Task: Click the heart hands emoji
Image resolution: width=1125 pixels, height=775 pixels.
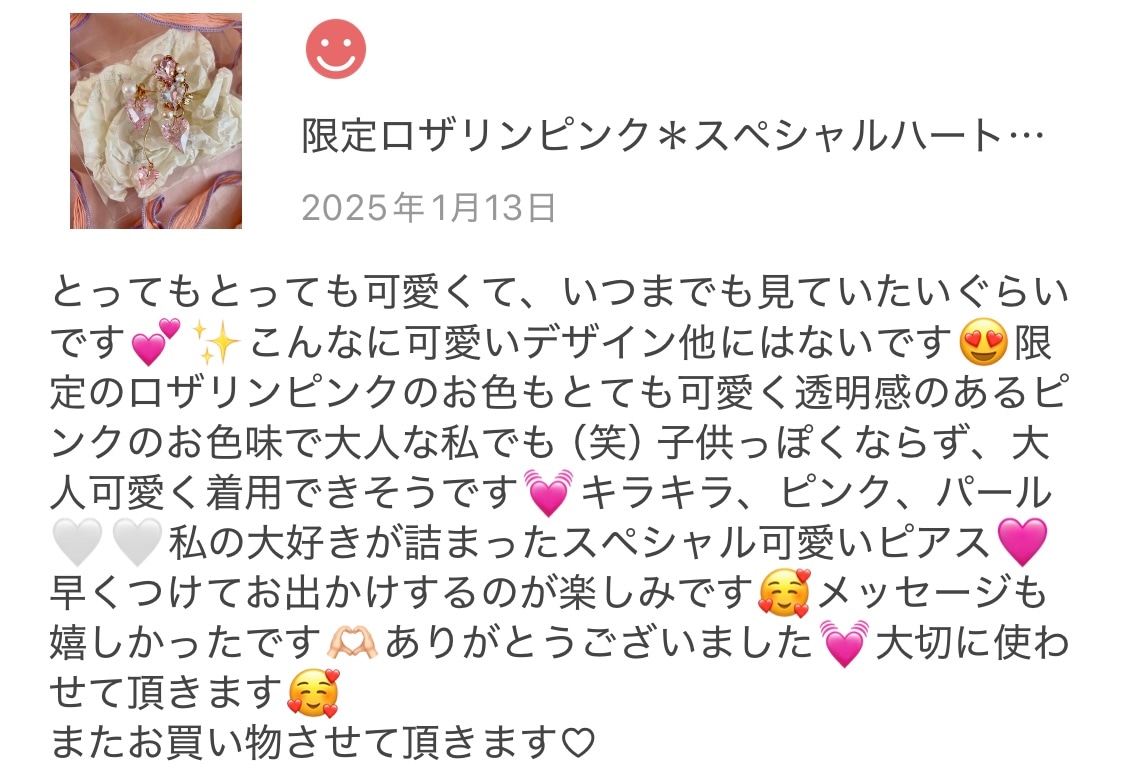Action: point(352,642)
